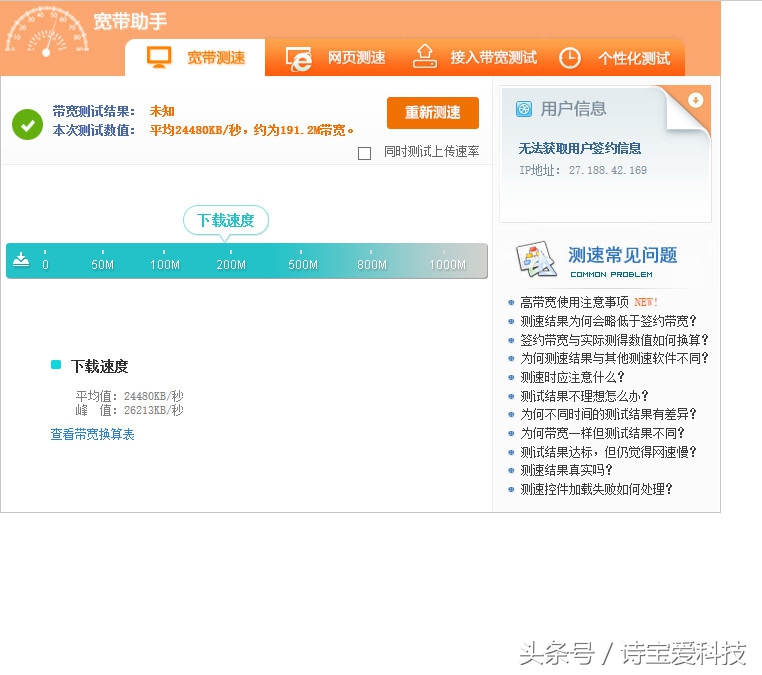Click the 测速常见问题 clipboard icon
The width and height of the screenshot is (762, 675).
point(536,260)
